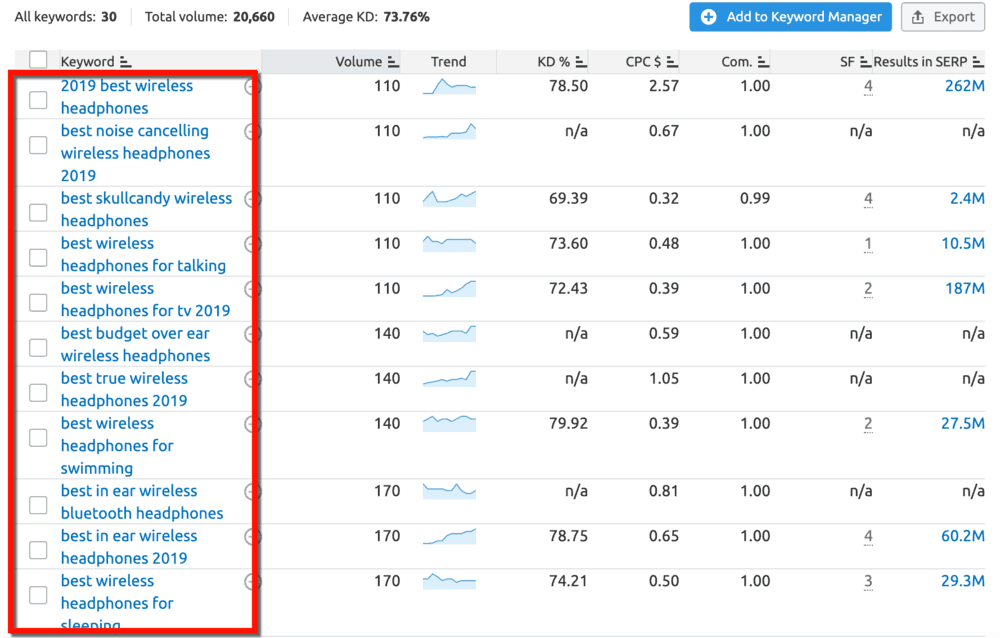Check 'best budget over ear wireless headphones'
The width and height of the screenshot is (1000, 638).
(37, 347)
